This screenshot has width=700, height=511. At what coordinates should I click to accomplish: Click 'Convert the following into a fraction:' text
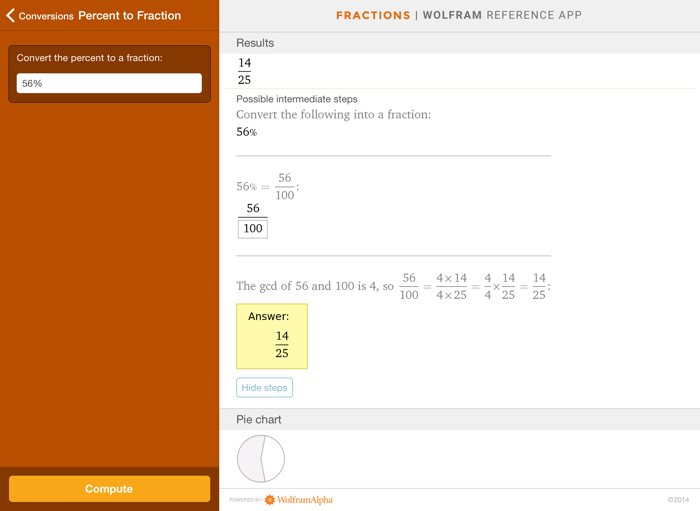coord(333,115)
